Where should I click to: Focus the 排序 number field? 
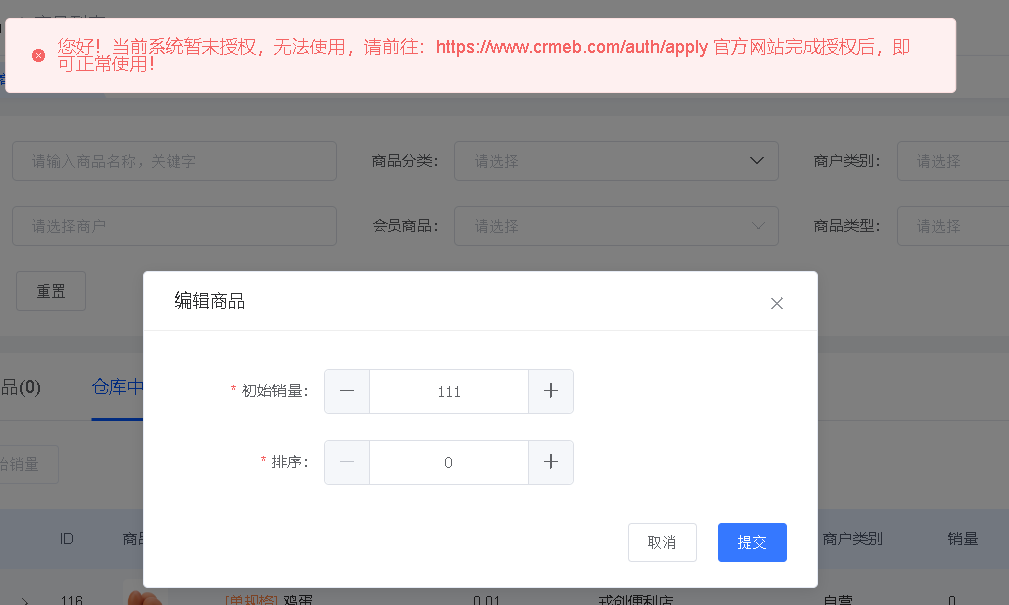click(448, 462)
